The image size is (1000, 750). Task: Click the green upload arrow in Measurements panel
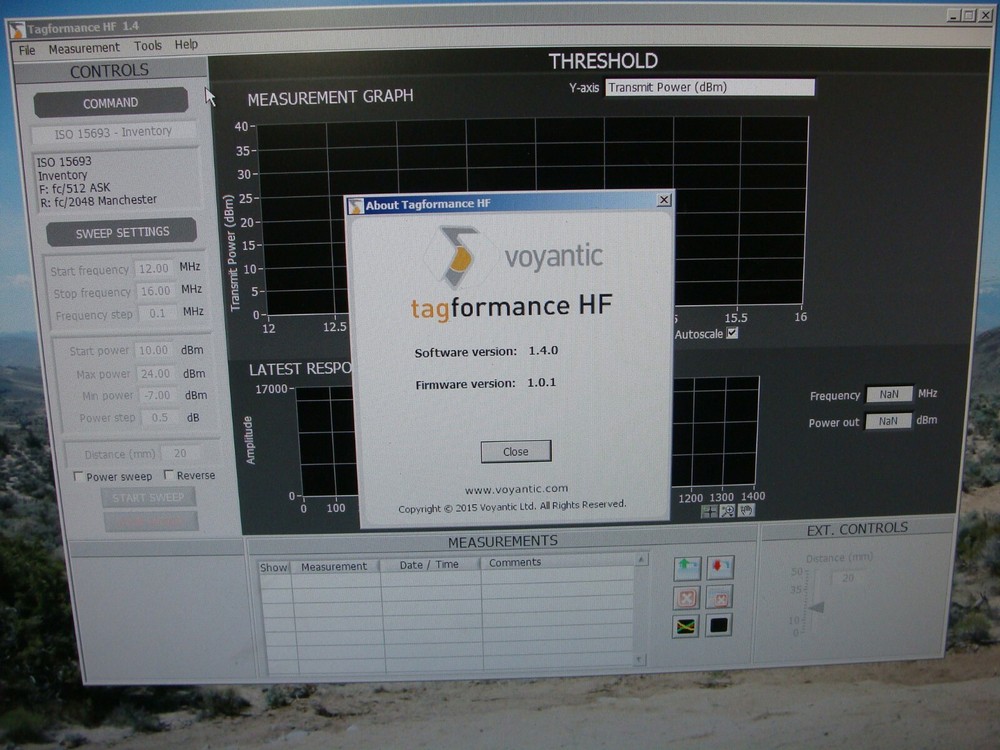(x=687, y=569)
